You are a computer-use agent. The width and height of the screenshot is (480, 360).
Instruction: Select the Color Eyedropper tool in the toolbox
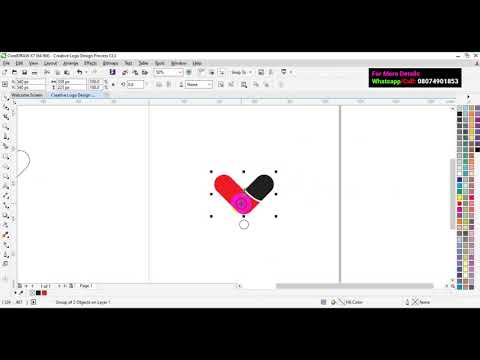[6, 235]
